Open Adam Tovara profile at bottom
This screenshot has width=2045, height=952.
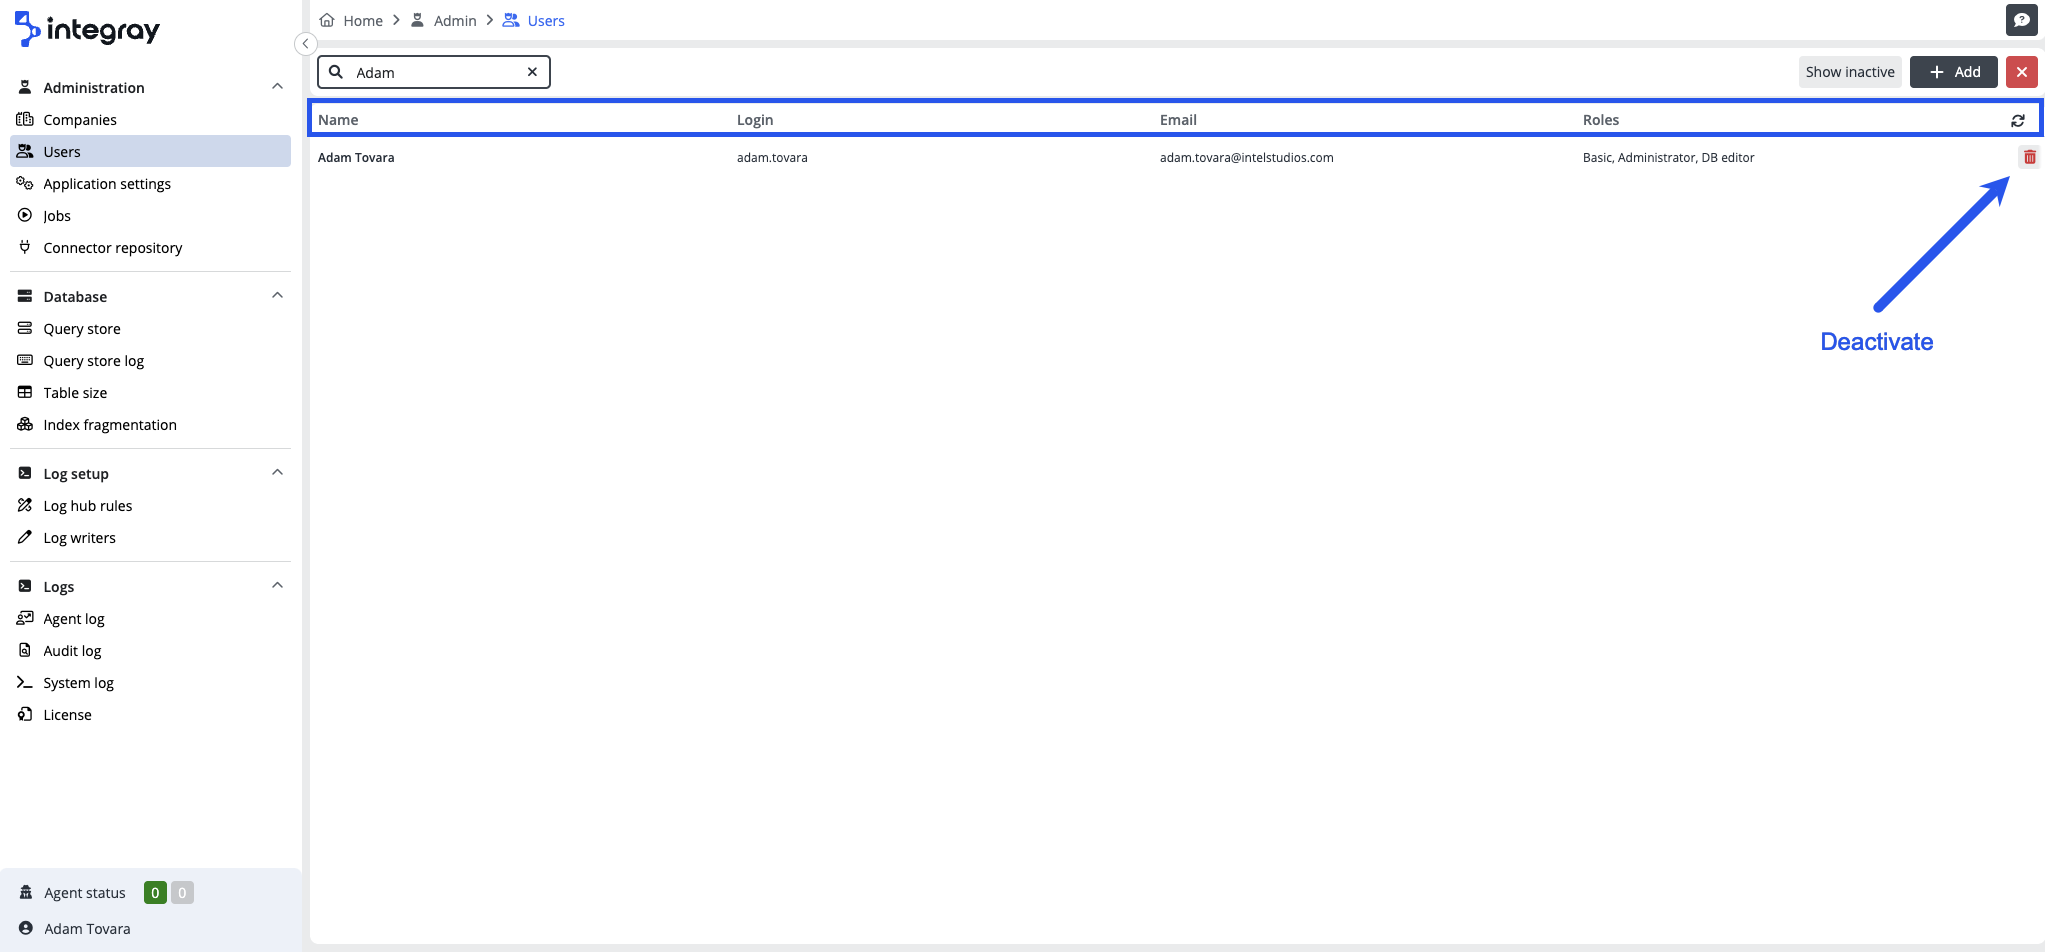(x=87, y=929)
